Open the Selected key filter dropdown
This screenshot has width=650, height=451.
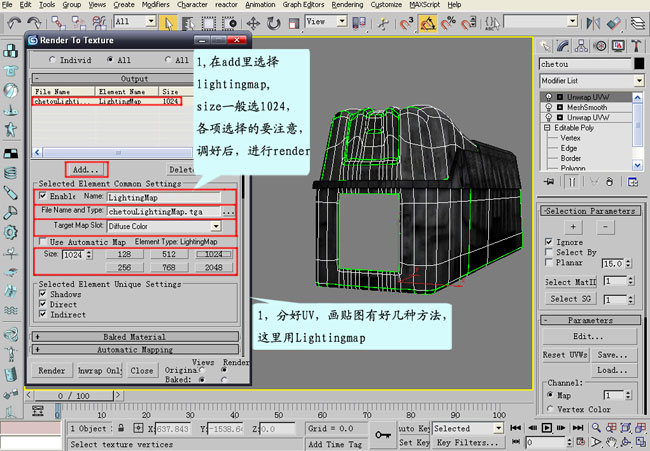pyautogui.click(x=498, y=428)
